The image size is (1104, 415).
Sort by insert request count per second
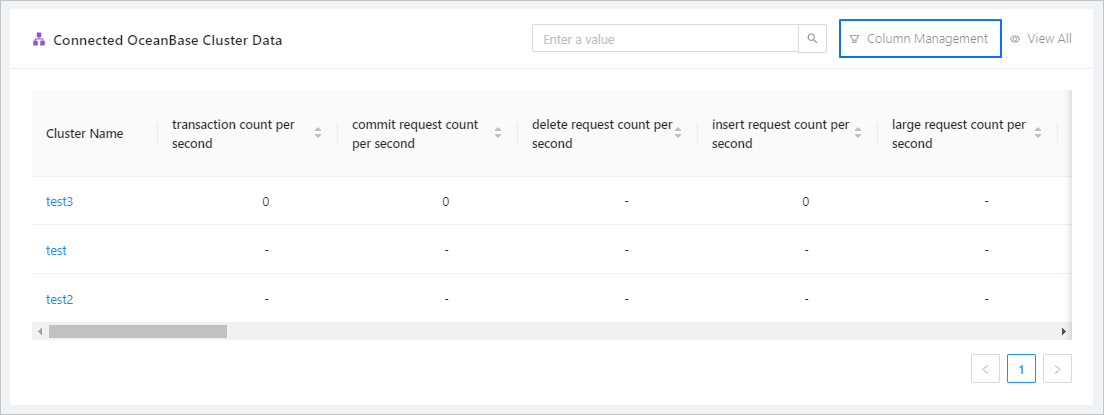pos(858,133)
